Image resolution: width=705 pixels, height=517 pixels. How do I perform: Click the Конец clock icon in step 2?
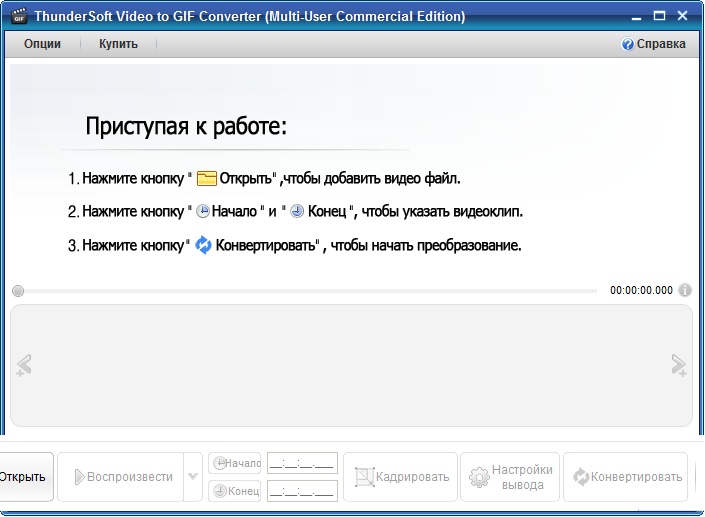[297, 211]
